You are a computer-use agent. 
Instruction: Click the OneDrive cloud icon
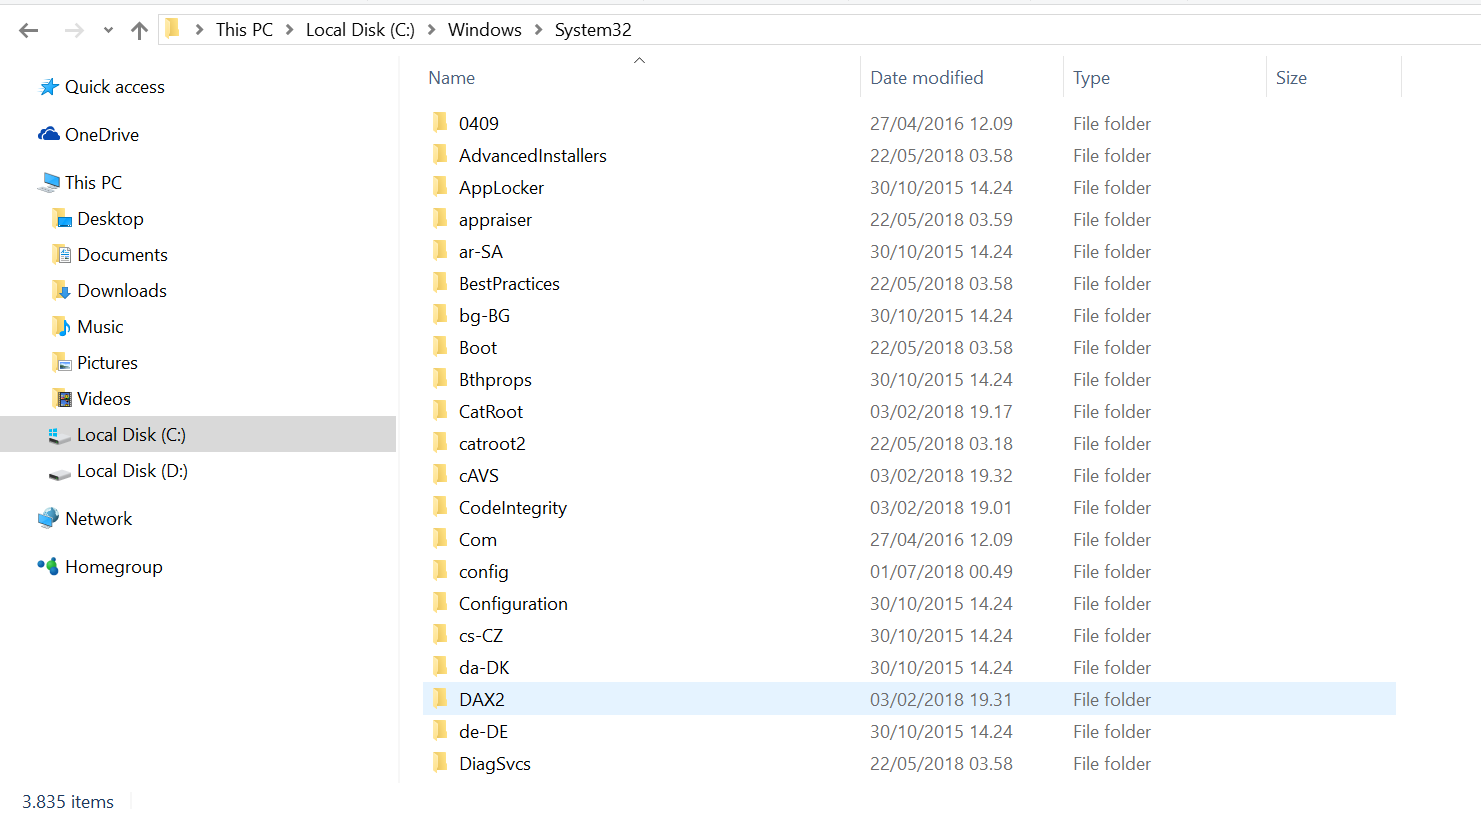coord(49,134)
